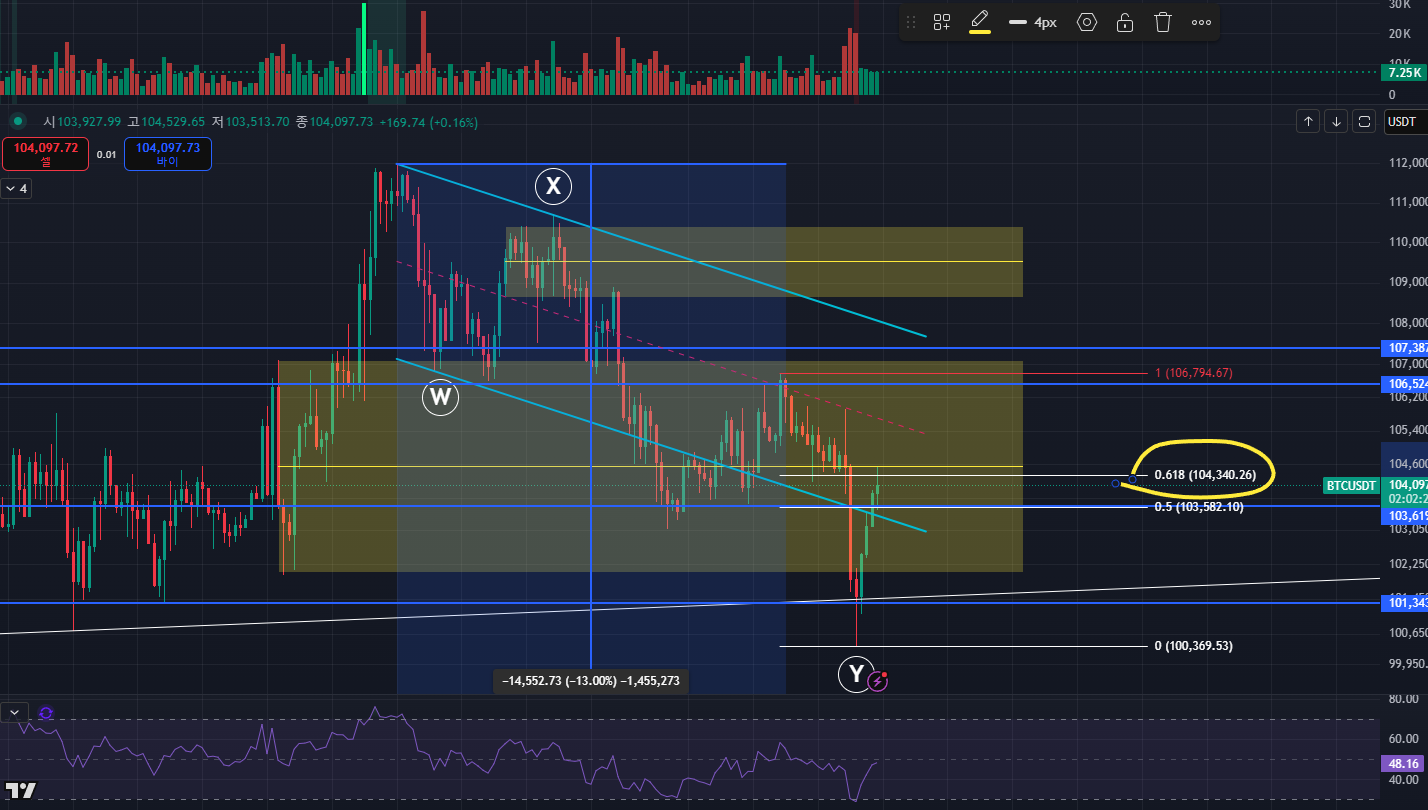Open drawing settings hexagon icon
Screen dimensions: 1428x810
click(x=1087, y=22)
